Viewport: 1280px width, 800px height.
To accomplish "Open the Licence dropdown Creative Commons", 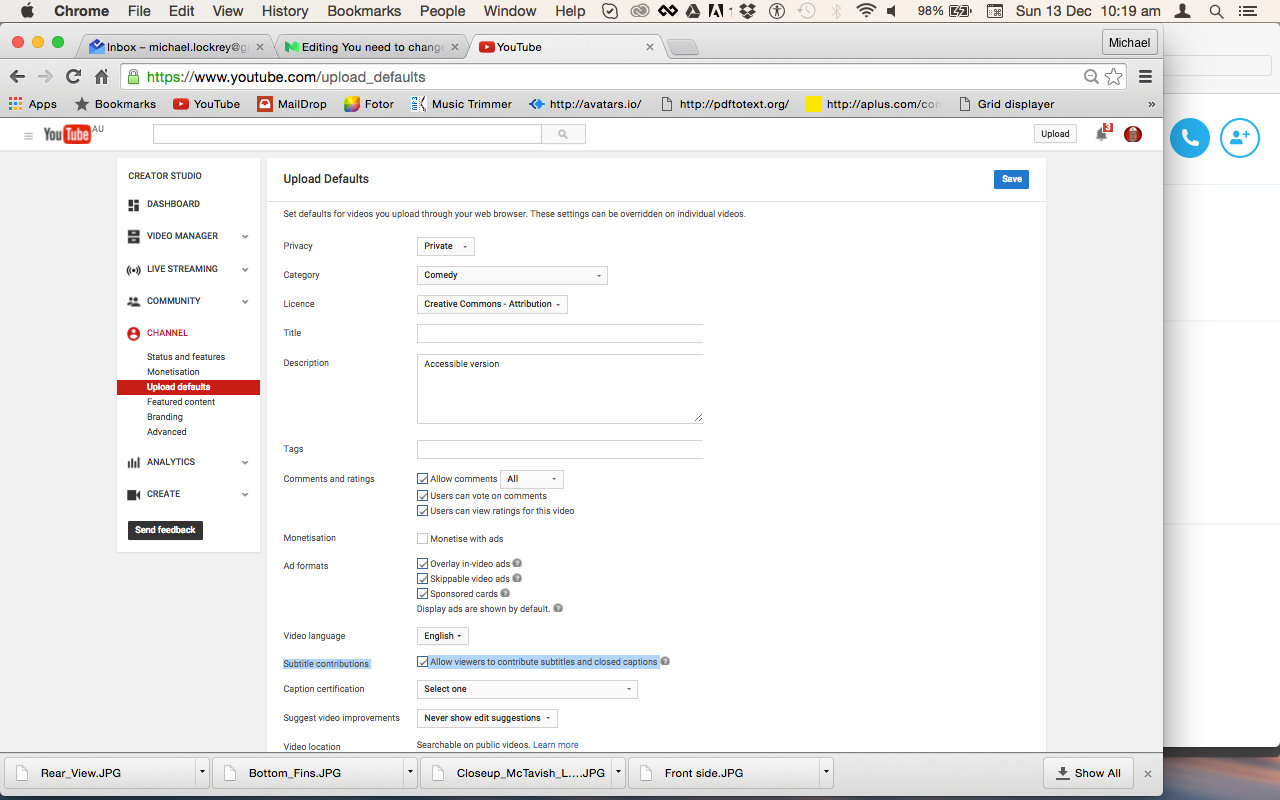I will point(492,304).
